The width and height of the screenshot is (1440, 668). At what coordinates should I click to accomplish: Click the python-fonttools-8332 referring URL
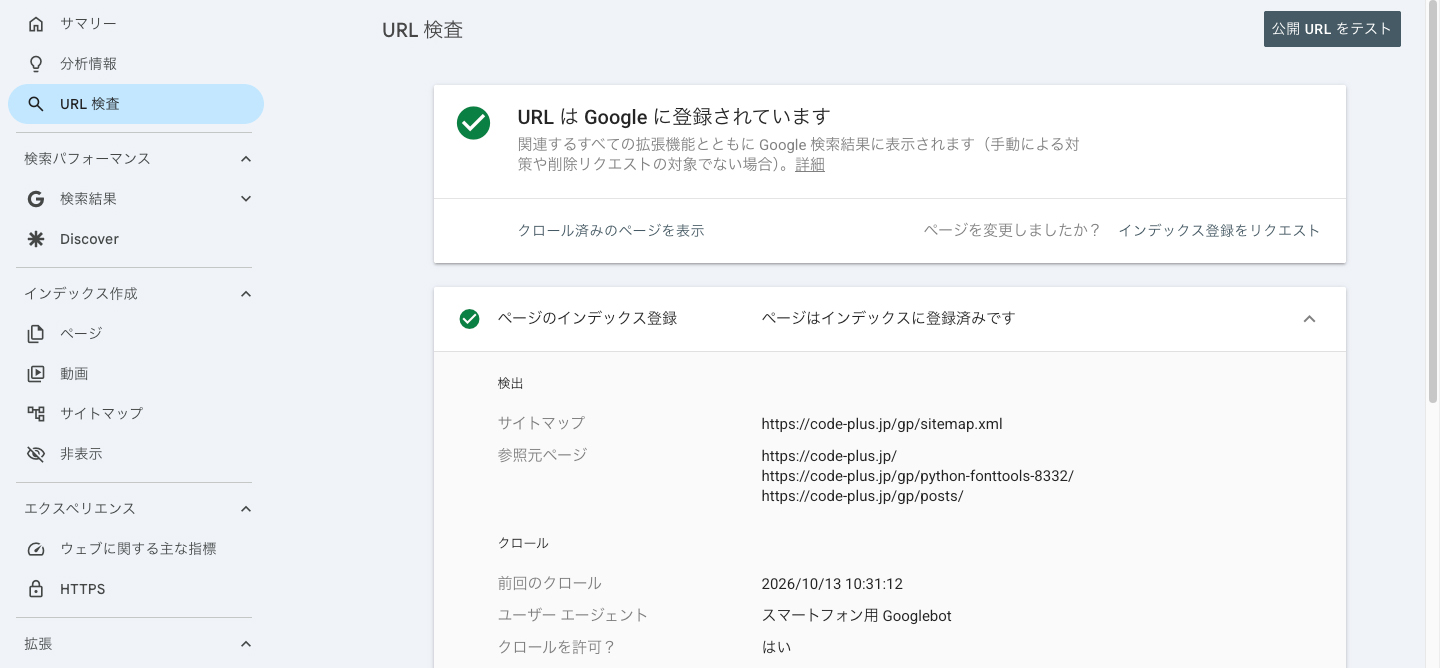tap(917, 476)
